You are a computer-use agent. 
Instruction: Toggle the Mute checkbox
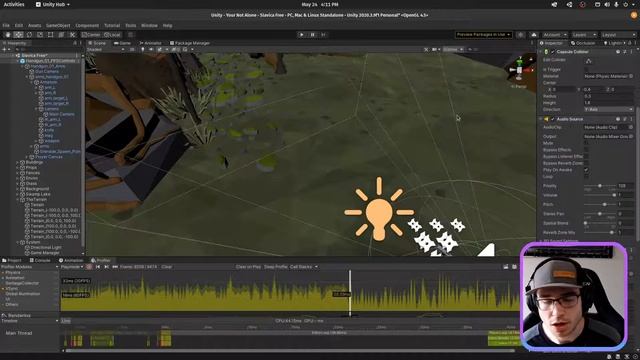pyautogui.click(x=587, y=143)
